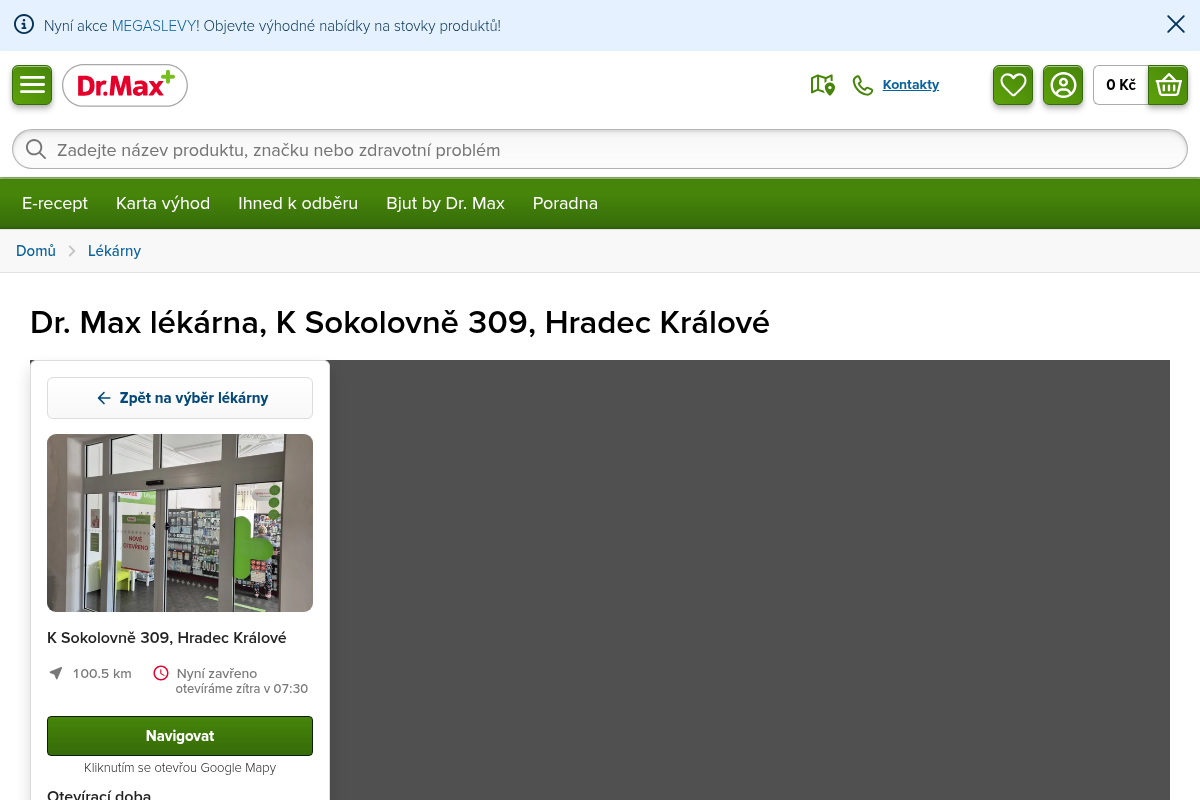Click the info icon in the announcement banner
Image resolution: width=1200 pixels, height=800 pixels.
[24, 24]
